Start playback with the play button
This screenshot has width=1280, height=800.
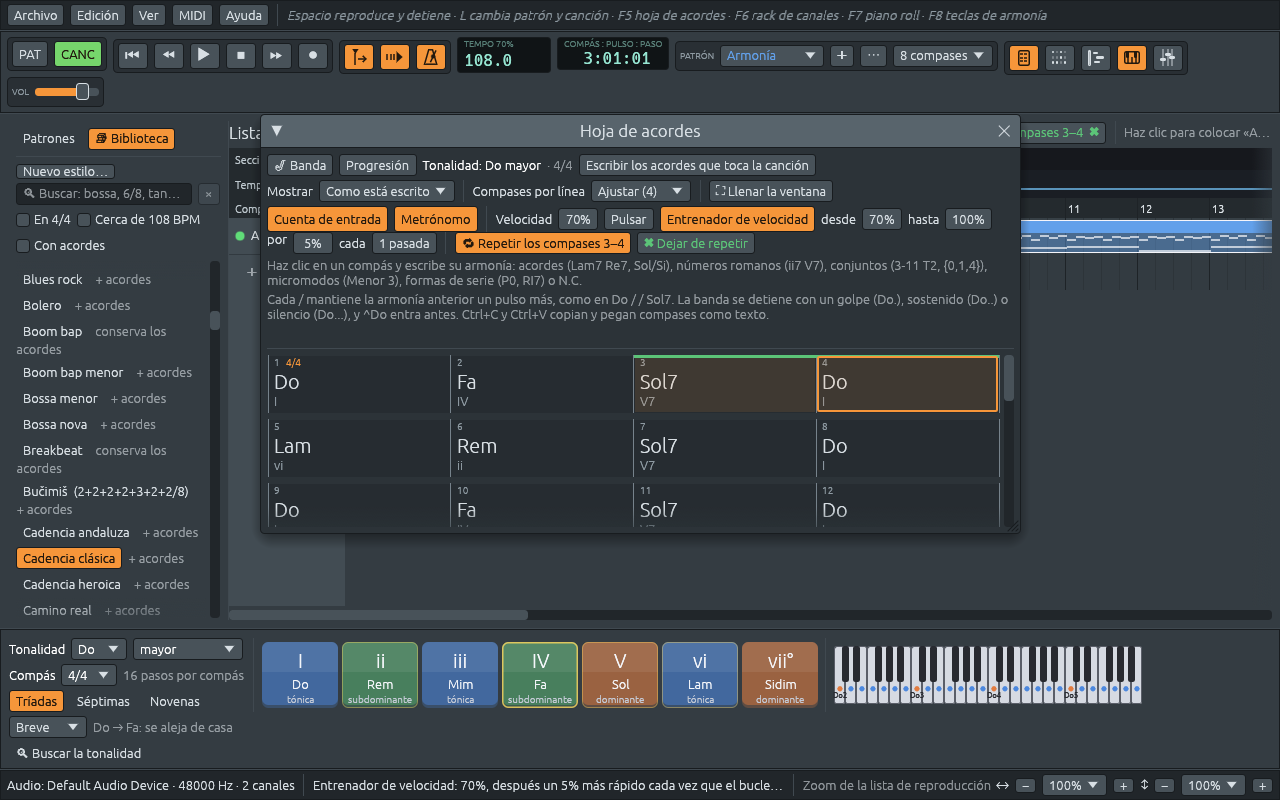point(204,56)
